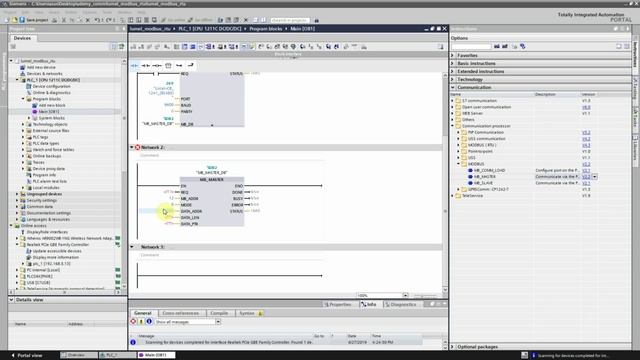The width and height of the screenshot is (640, 360).
Task: Expand the Technology palette
Action: tap(453, 79)
